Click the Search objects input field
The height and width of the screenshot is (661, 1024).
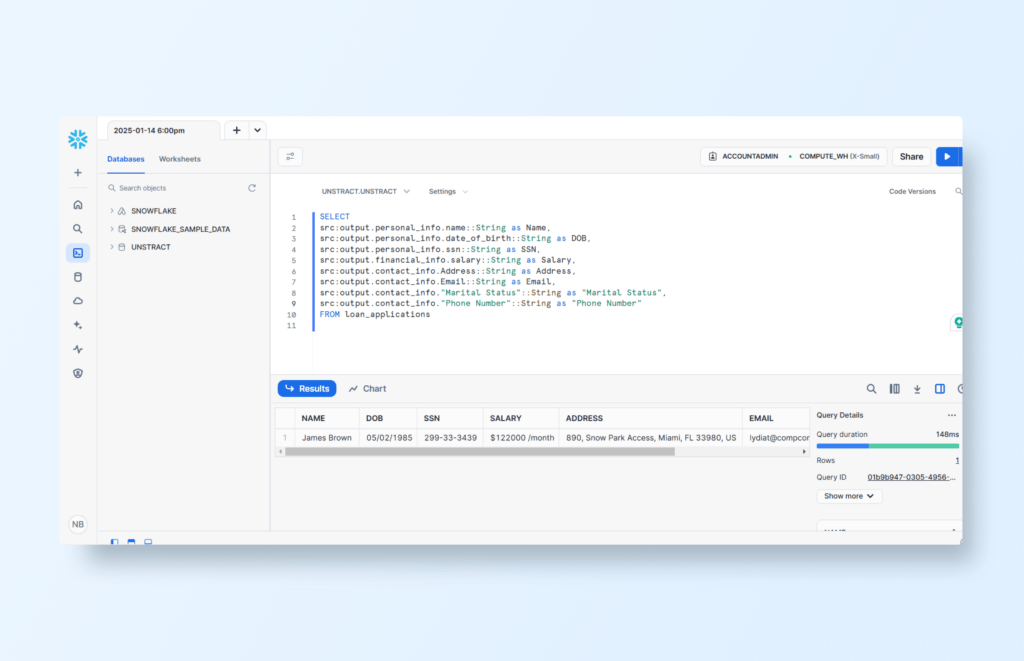point(175,188)
